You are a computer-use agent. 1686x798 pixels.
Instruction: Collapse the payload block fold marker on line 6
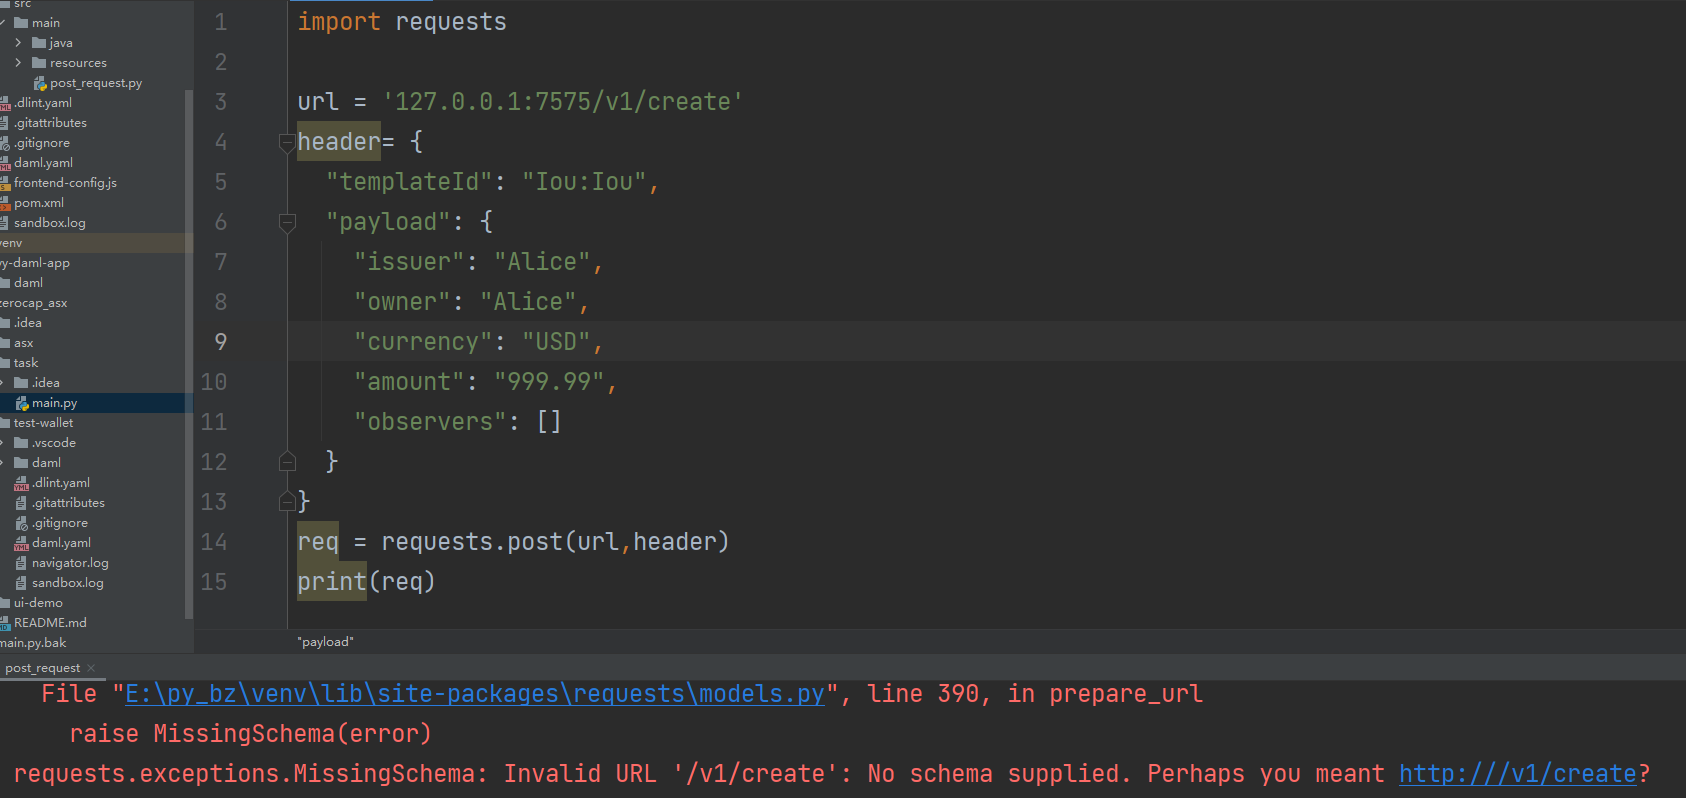tap(287, 222)
